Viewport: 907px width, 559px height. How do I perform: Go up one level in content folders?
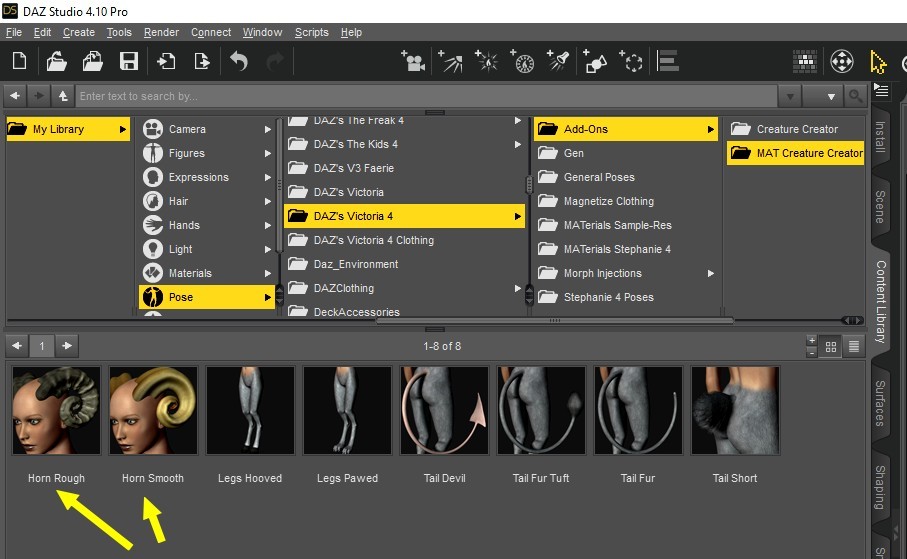[62, 96]
